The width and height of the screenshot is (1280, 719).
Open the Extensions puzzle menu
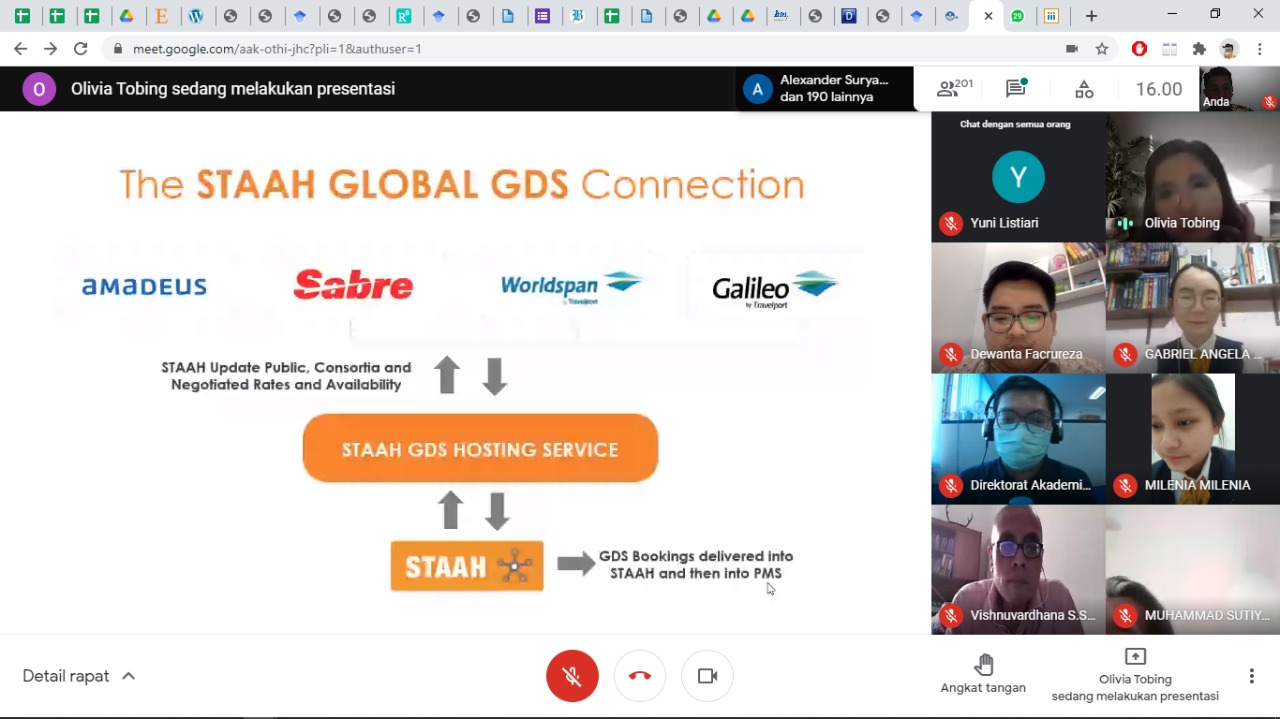pos(1199,48)
